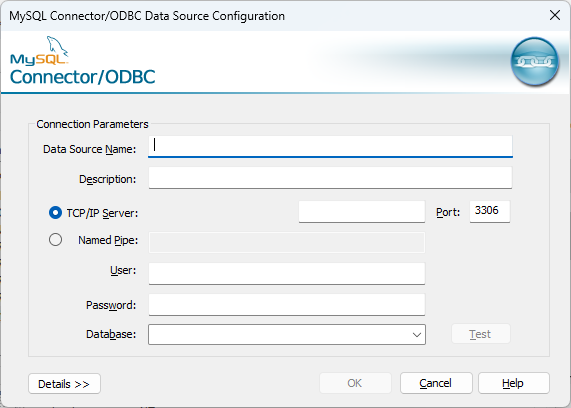Click the User input field

[x=287, y=274]
